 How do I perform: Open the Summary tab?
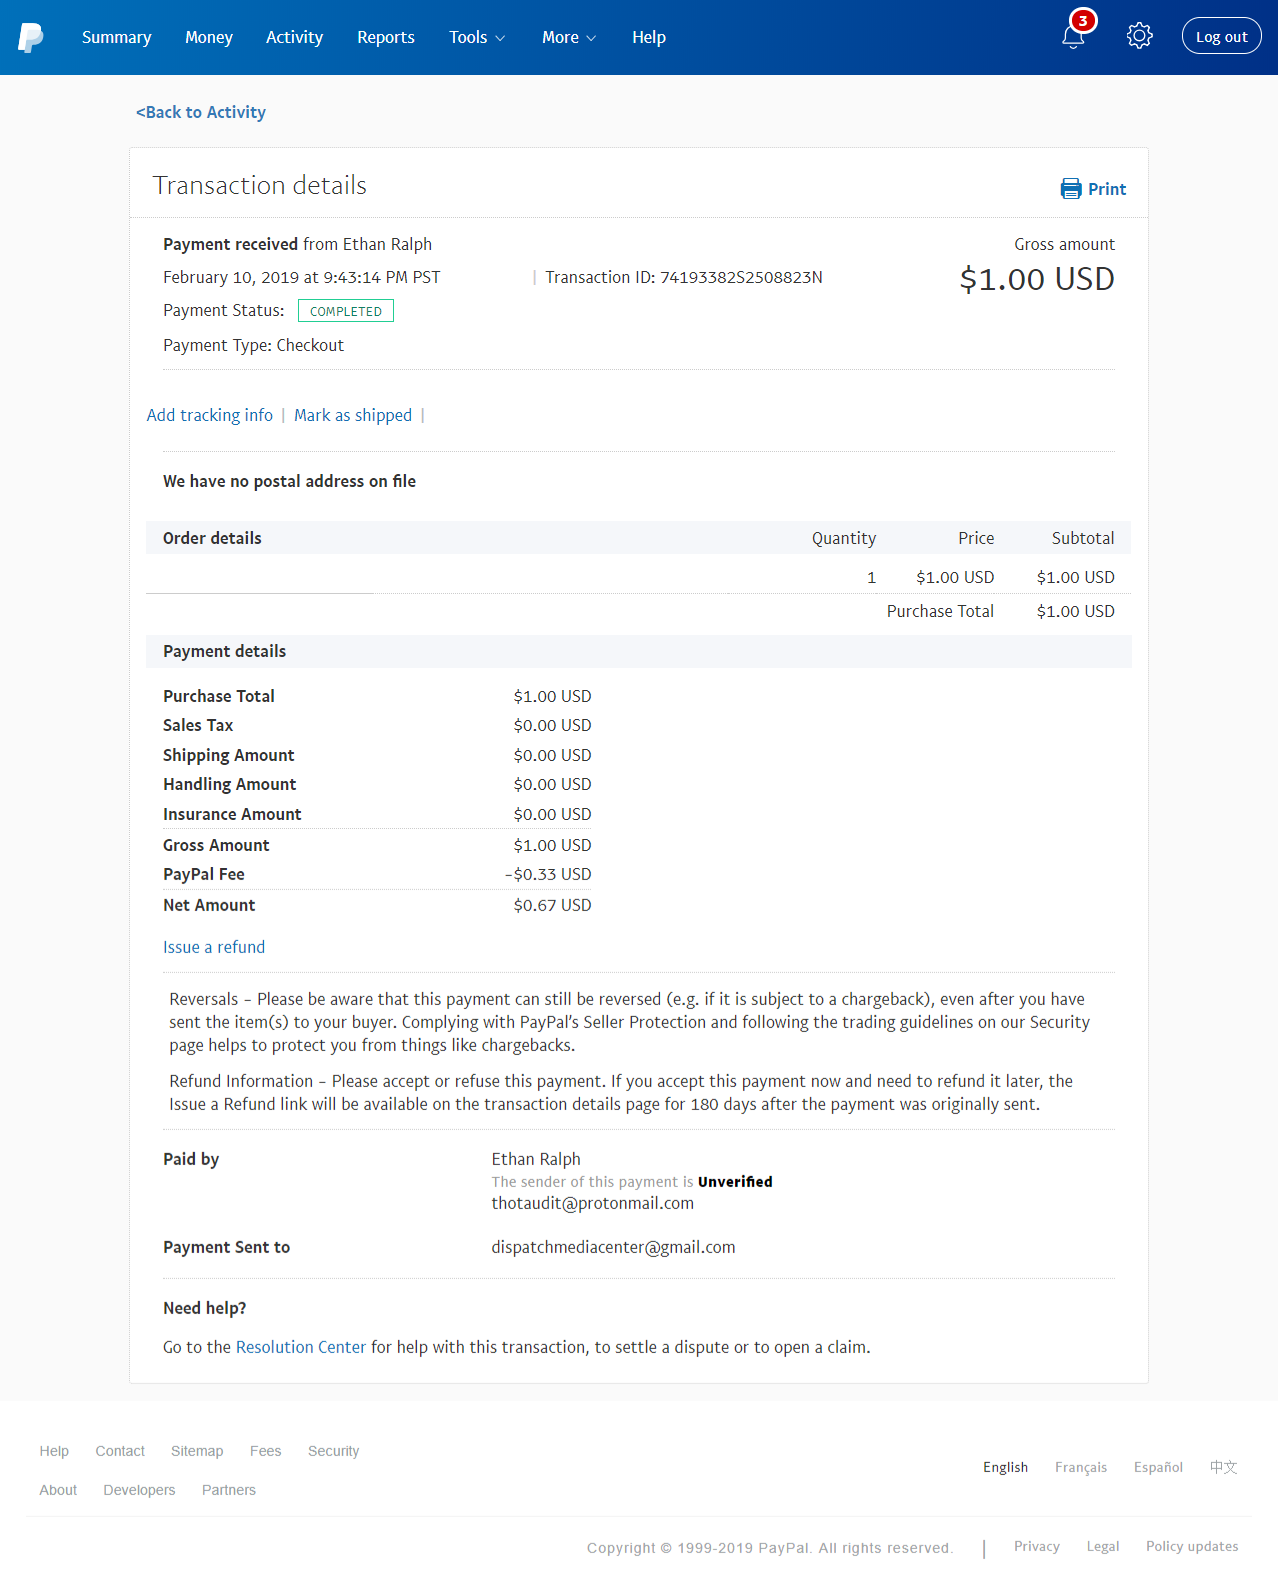(x=116, y=37)
